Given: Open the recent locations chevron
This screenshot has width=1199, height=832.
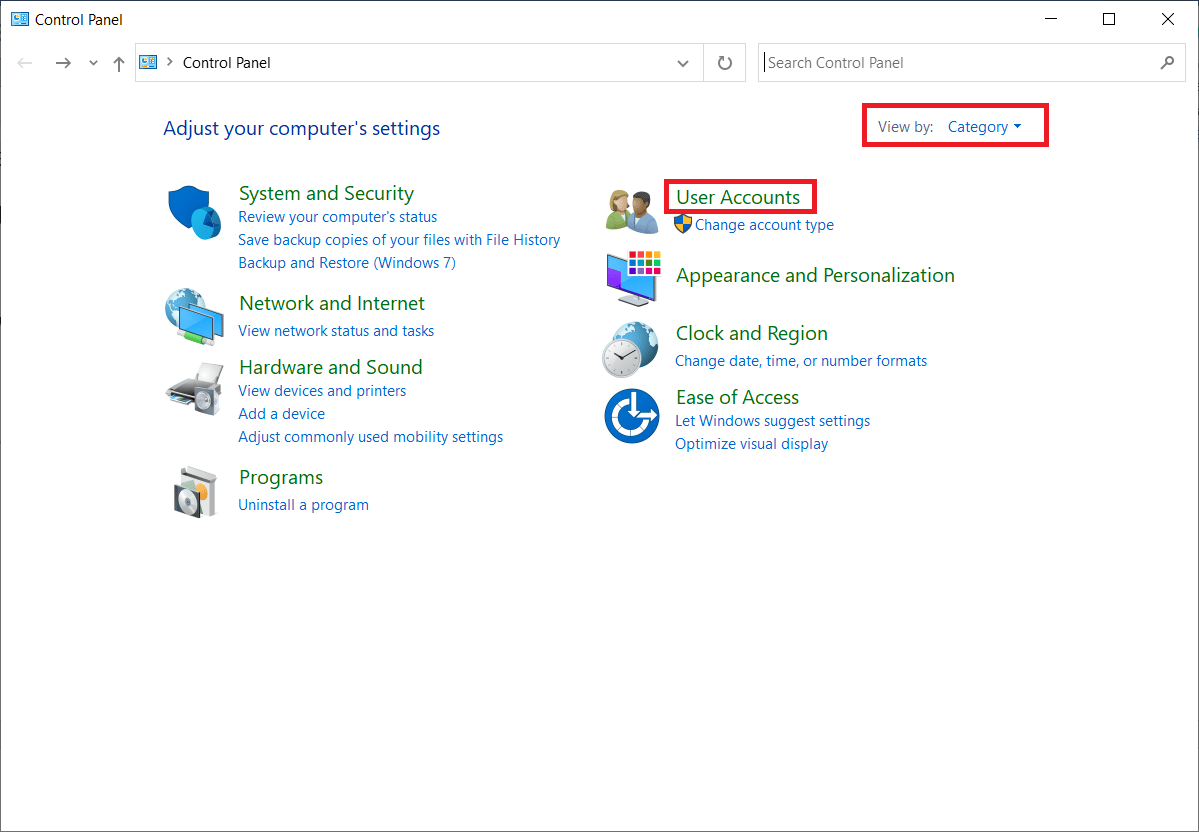Looking at the screenshot, I should click(x=93, y=63).
